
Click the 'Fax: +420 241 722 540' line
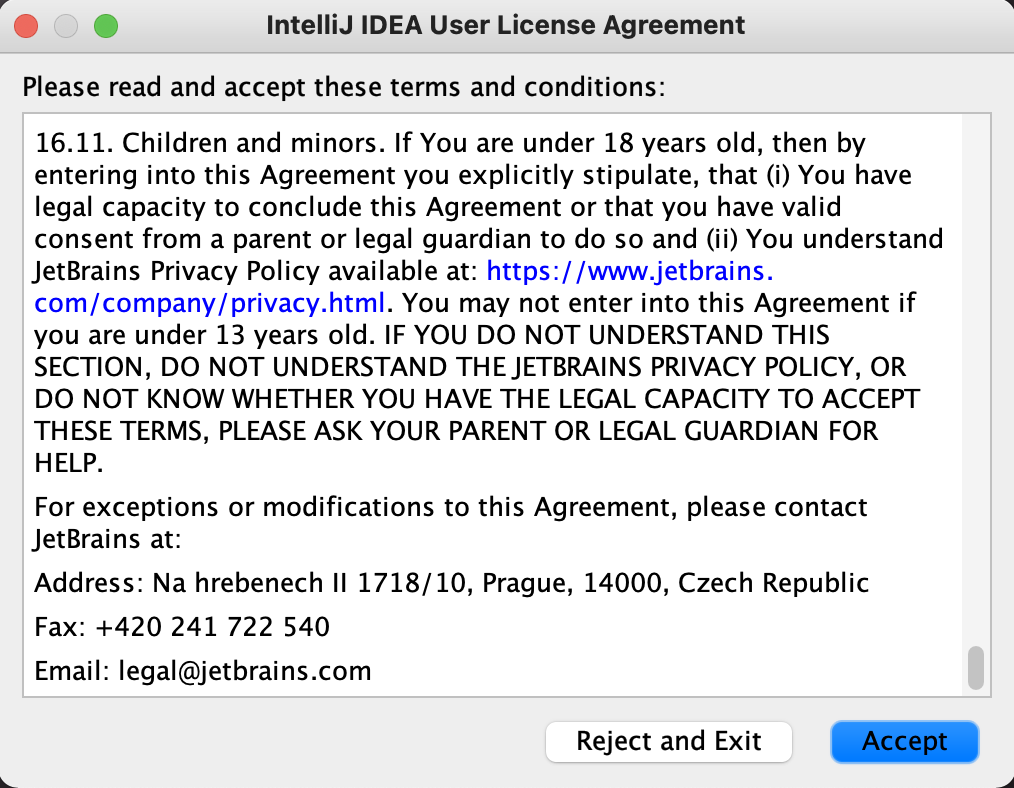pos(182,627)
